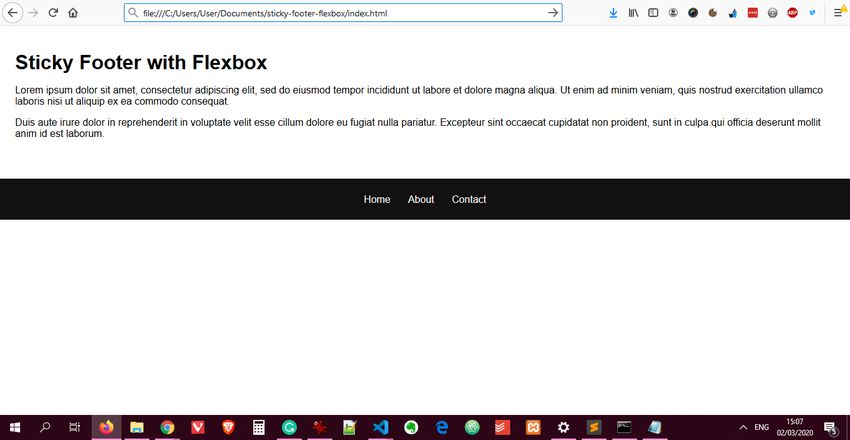Open Calculator from the taskbar

[259, 428]
